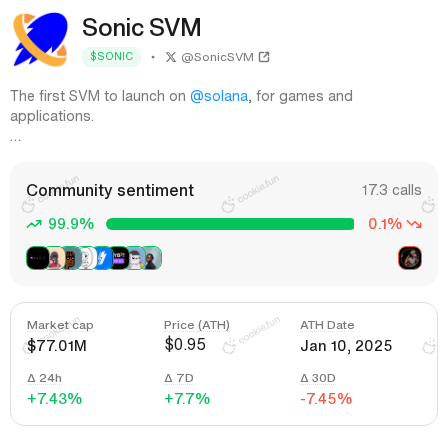Expand the description via the ellipsis

click(x=15, y=139)
